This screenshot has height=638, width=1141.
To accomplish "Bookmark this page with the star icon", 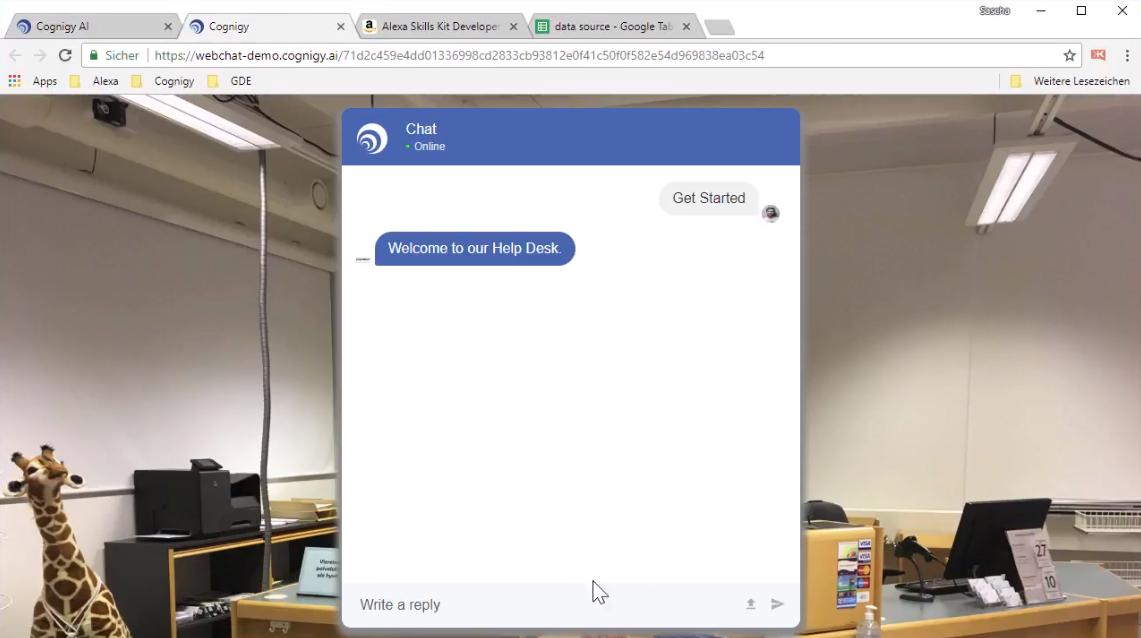I will (x=1069, y=56).
